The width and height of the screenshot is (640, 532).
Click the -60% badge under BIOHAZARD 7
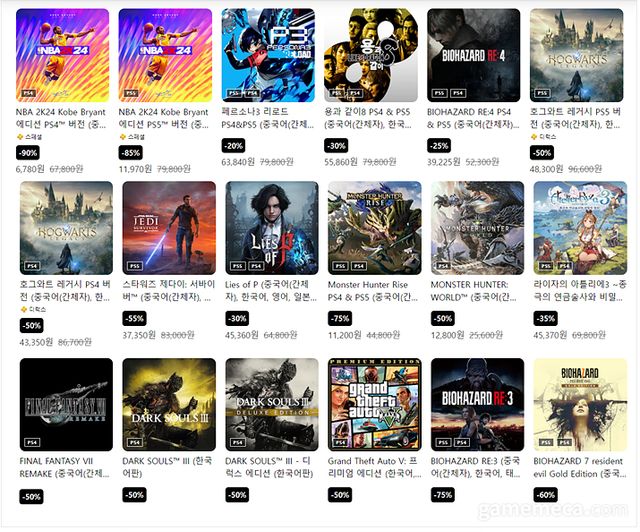tap(545, 495)
